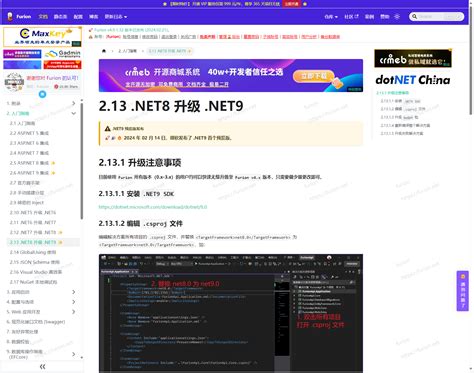Click the star icon beside 2.6 ASP.NET 9
The width and height of the screenshot is (474, 373).
click(x=53, y=173)
